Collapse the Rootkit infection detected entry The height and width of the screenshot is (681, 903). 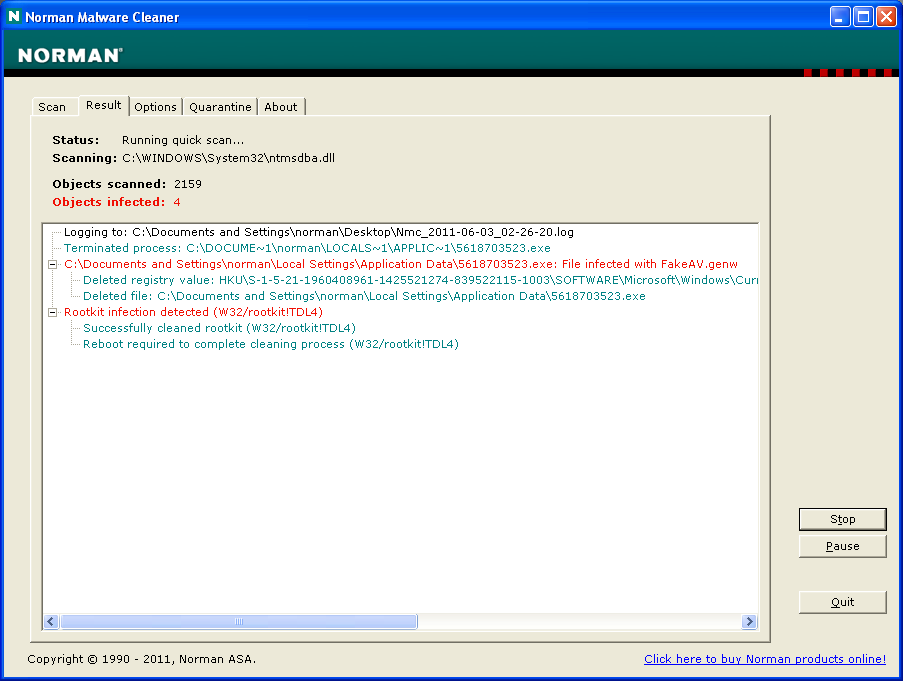pos(52,312)
